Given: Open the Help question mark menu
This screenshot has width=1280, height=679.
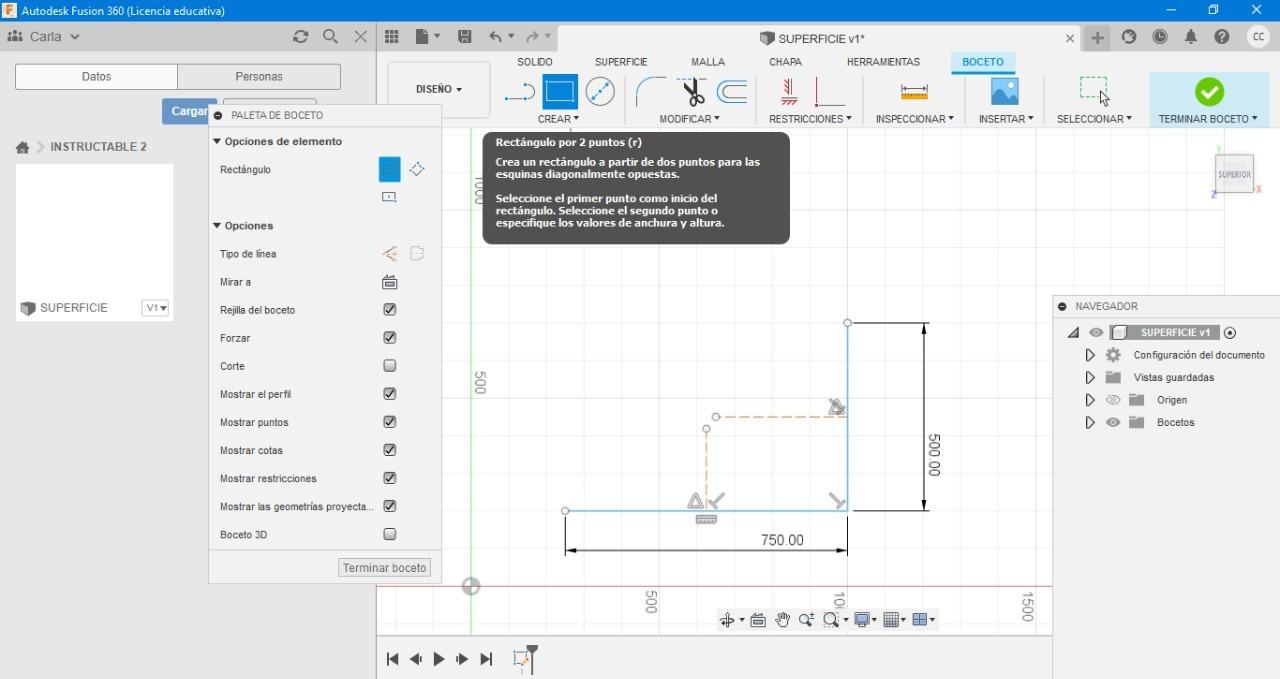Looking at the screenshot, I should 1221,37.
